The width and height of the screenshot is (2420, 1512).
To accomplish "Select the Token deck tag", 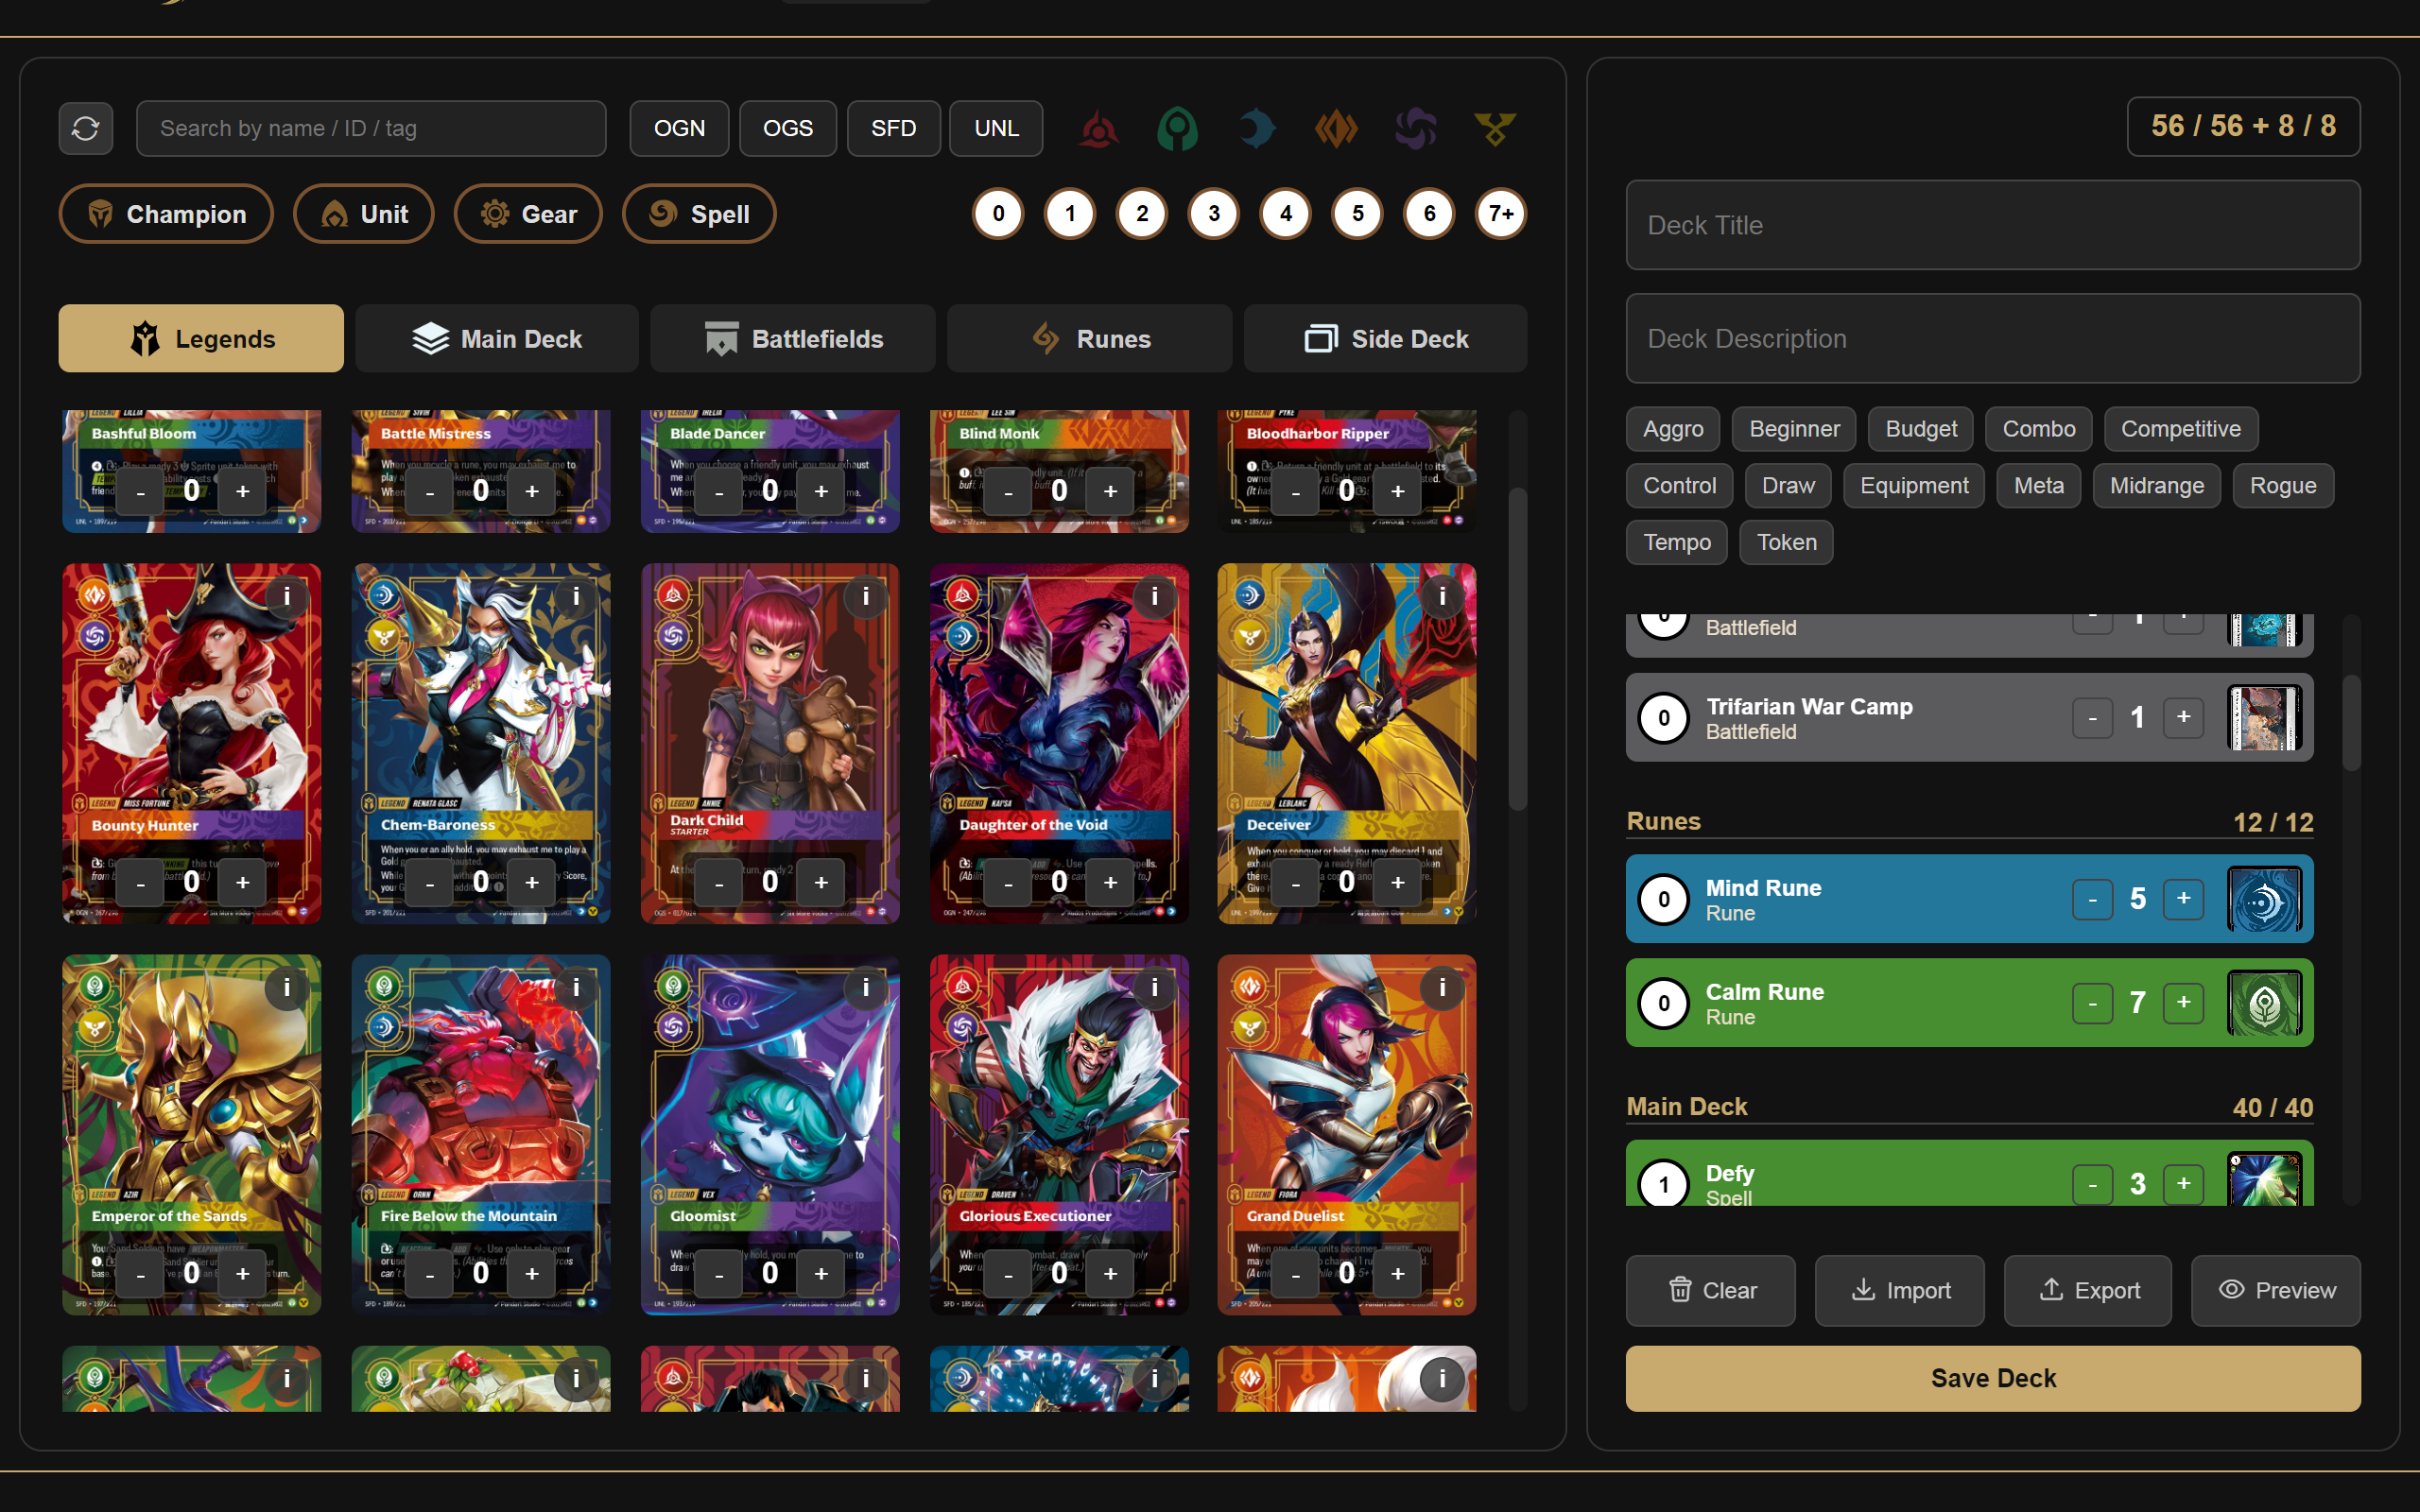I will pos(1786,542).
